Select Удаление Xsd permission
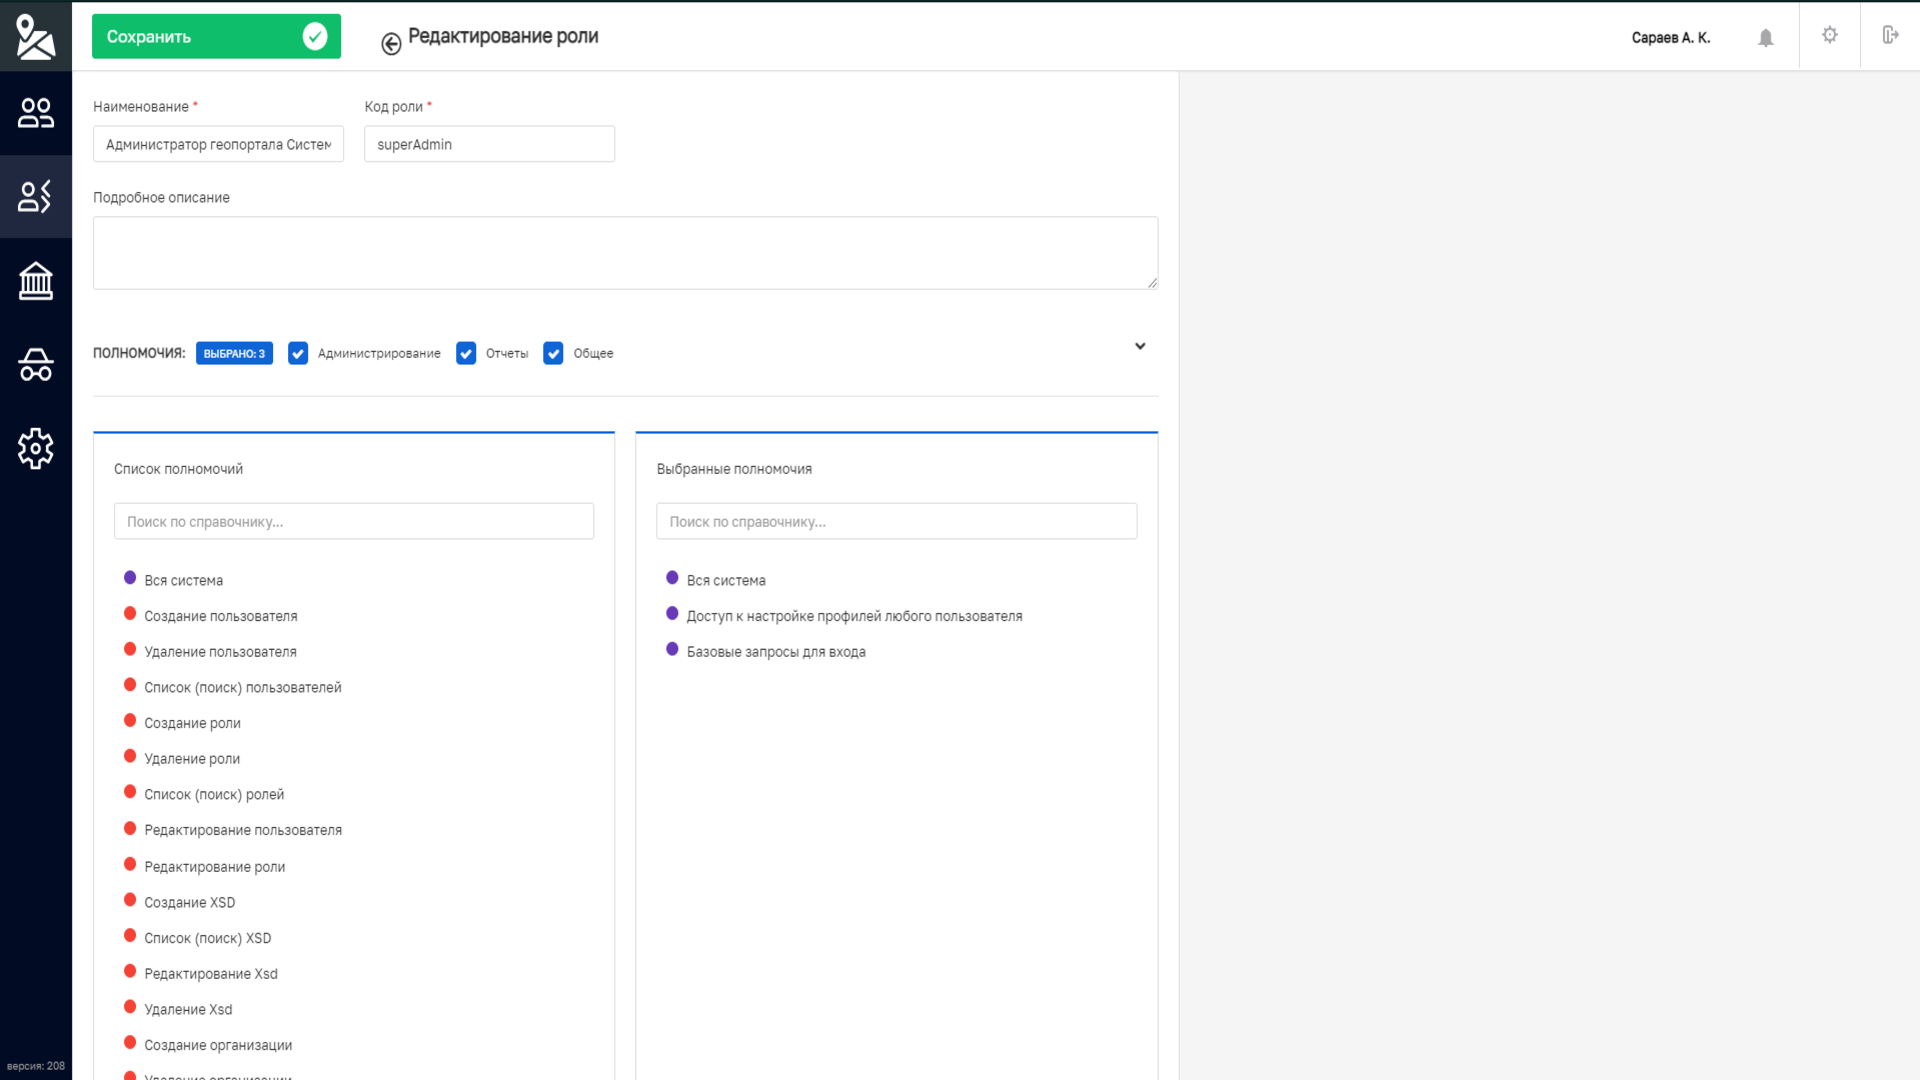This screenshot has height=1080, width=1920. point(188,1010)
